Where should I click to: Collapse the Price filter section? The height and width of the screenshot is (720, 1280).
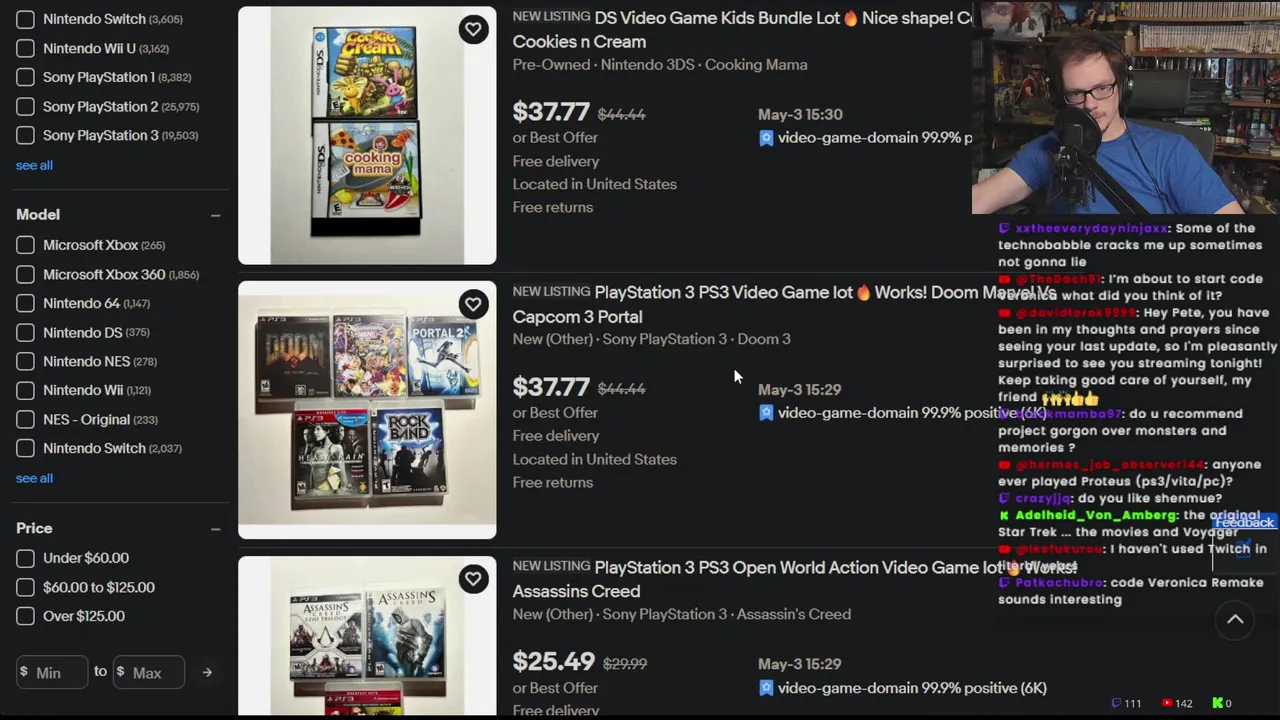pos(215,528)
